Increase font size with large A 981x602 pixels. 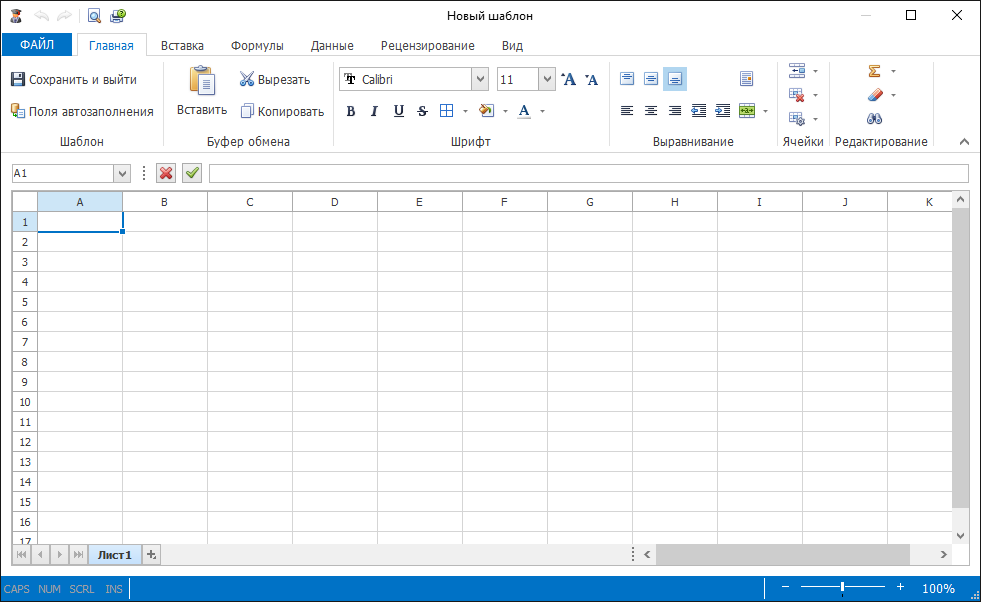point(569,79)
